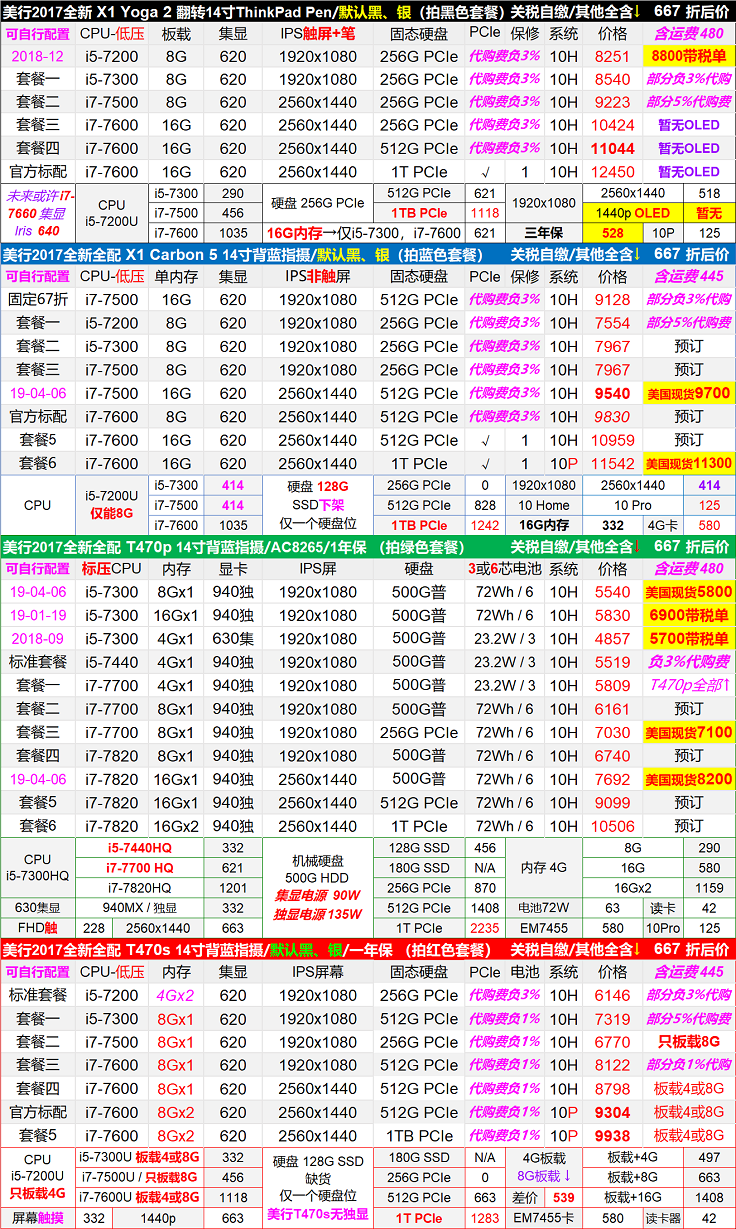
Task: Click the price cell "10424"
Action: coord(612,125)
